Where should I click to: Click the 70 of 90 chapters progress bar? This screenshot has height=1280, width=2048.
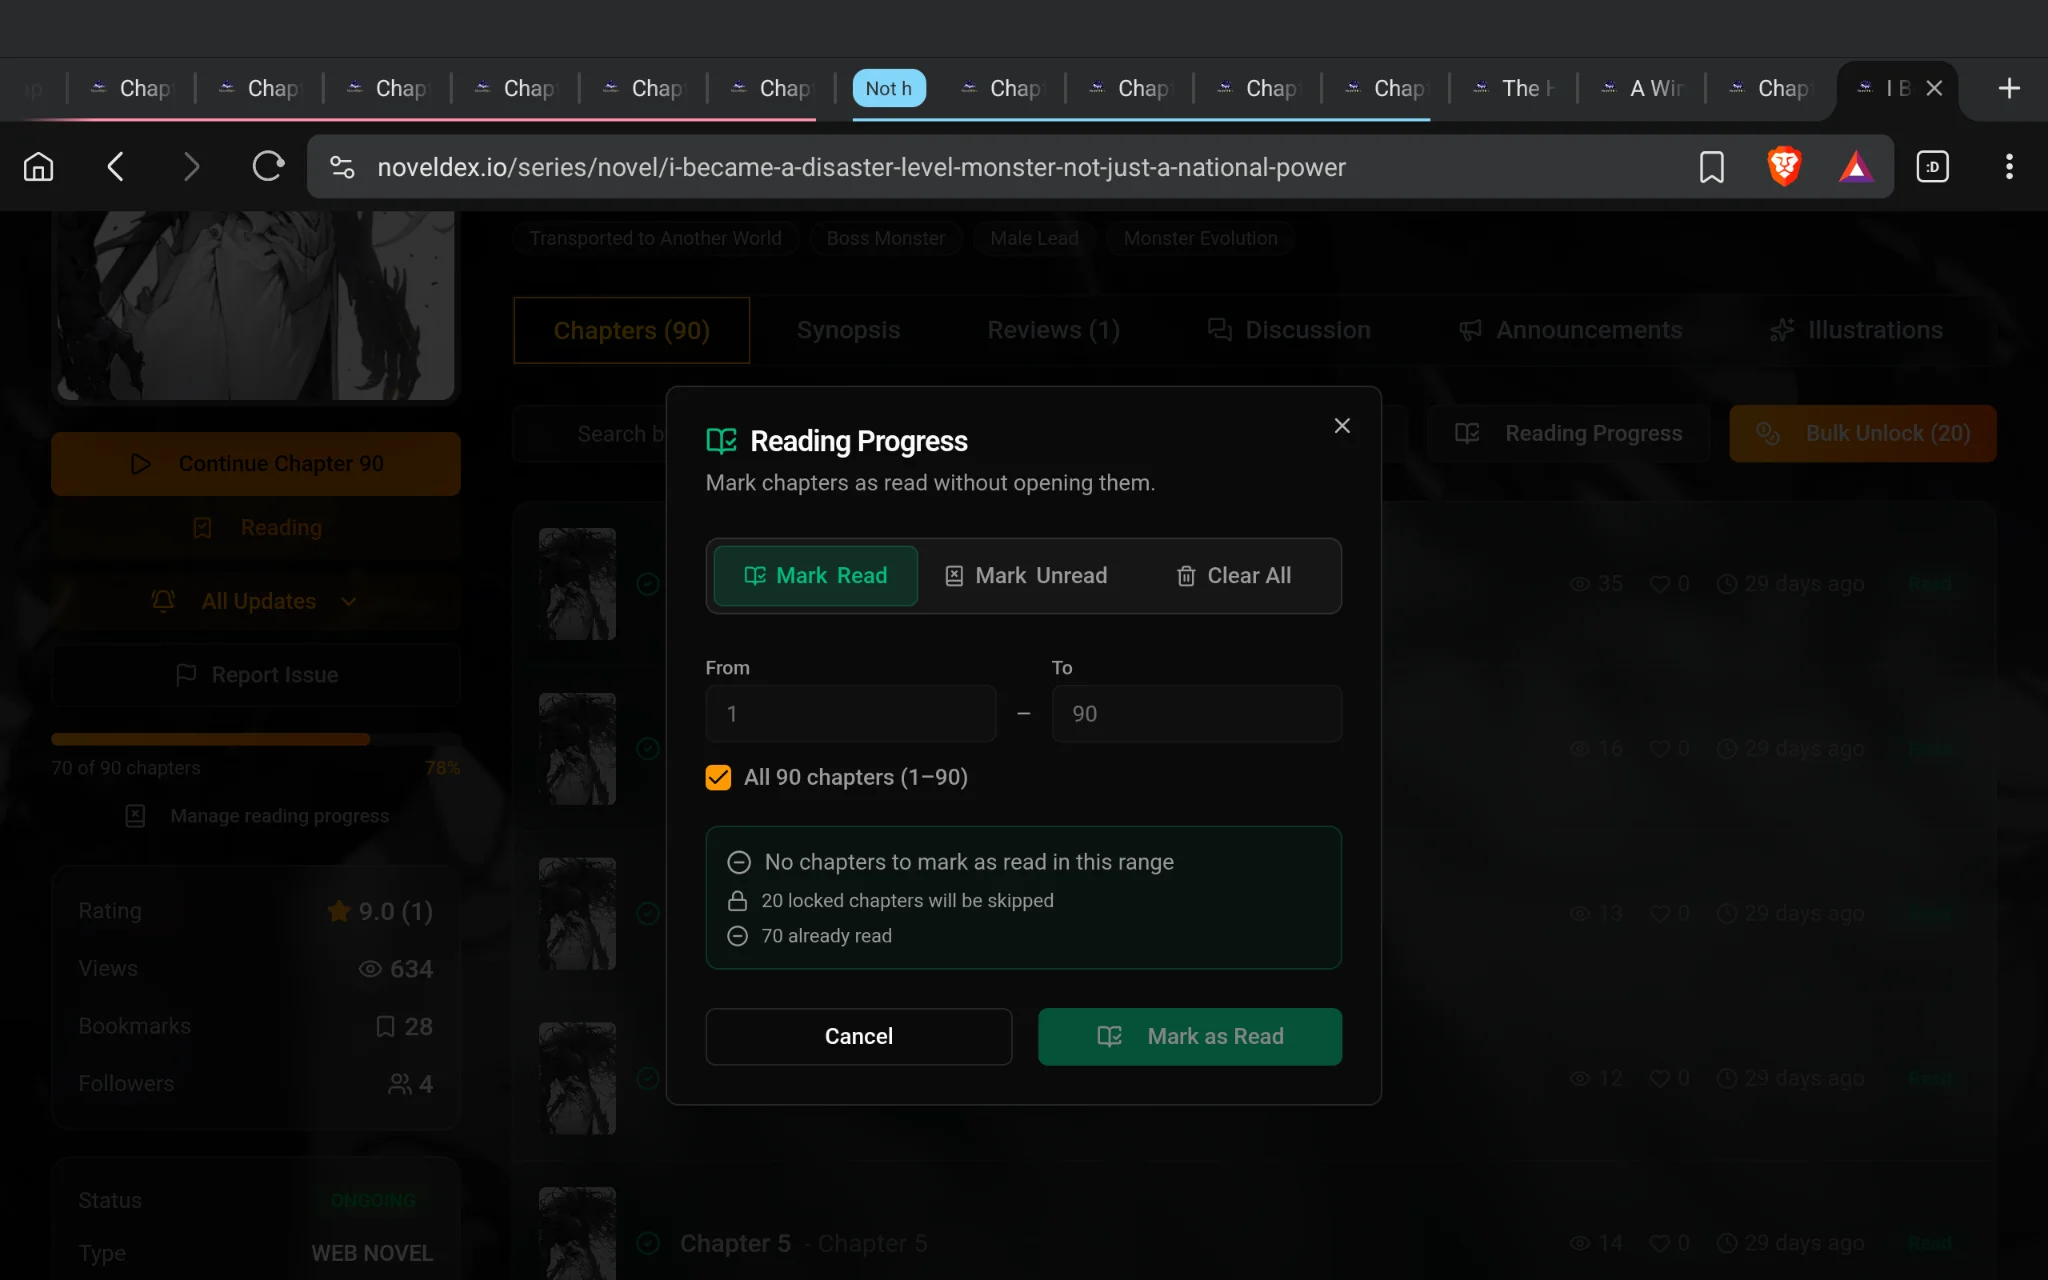(256, 740)
